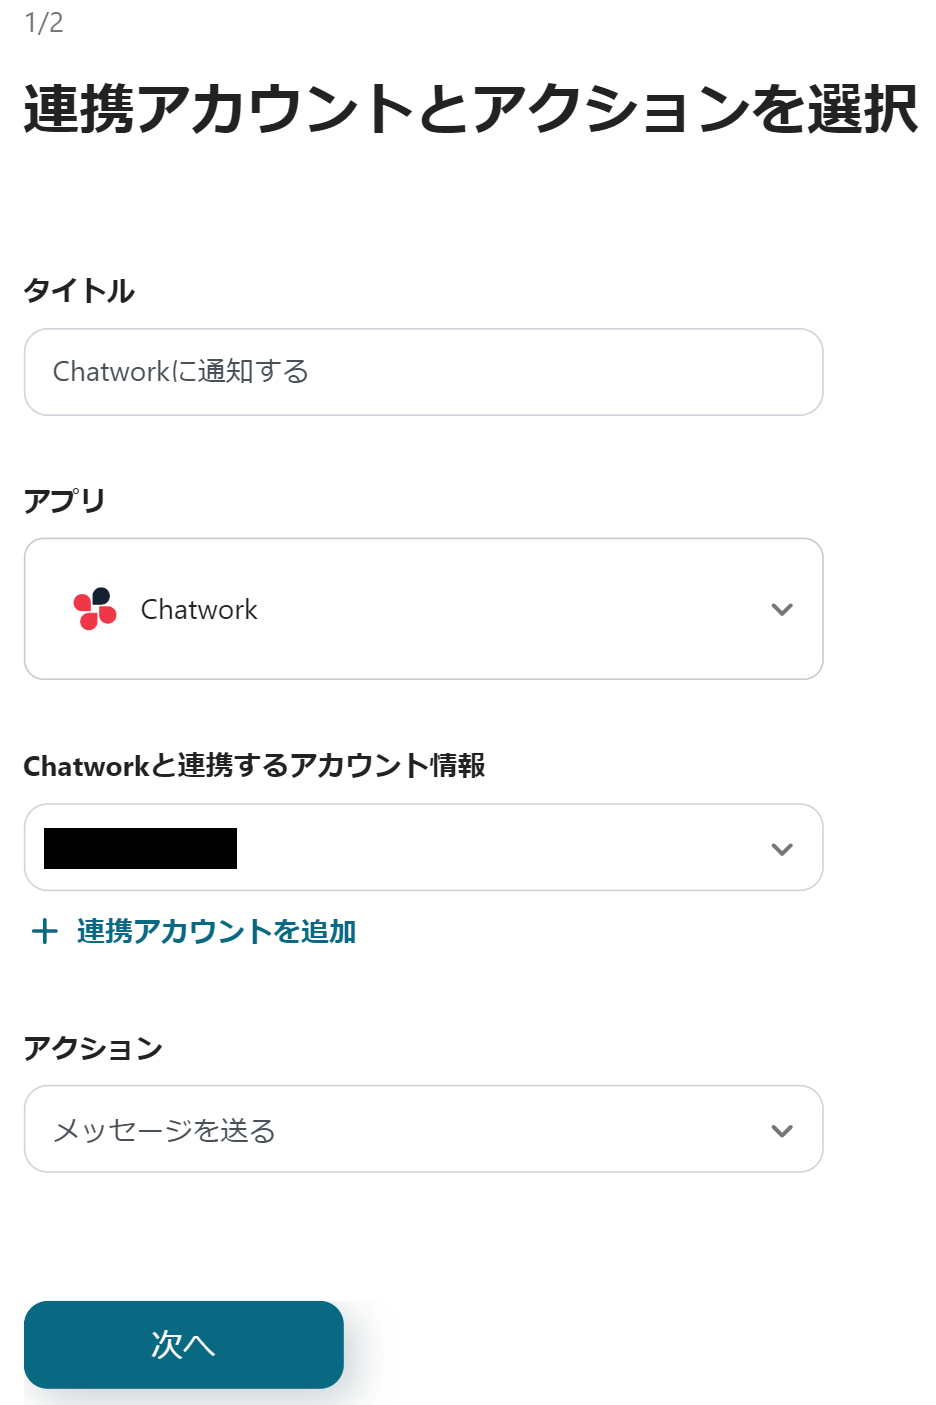Select the Chatwork text in app selector
This screenshot has width=936, height=1405.
pyautogui.click(x=199, y=610)
